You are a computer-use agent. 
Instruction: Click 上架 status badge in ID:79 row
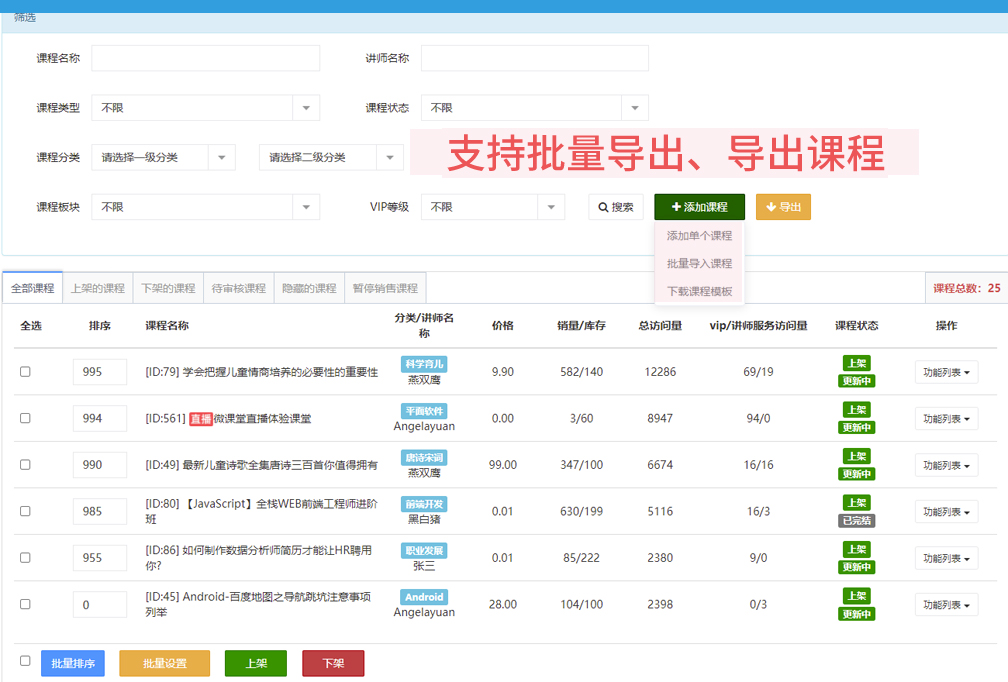tap(856, 363)
